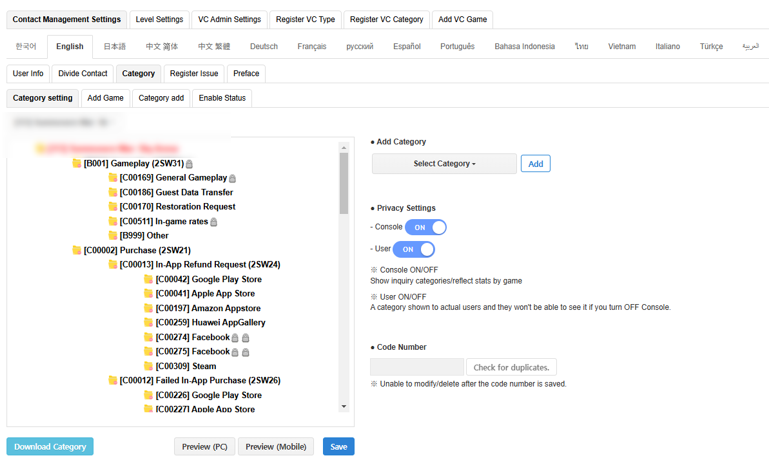Click the category tree scroll down arrow
The height and width of the screenshot is (472, 775).
pyautogui.click(x=344, y=407)
